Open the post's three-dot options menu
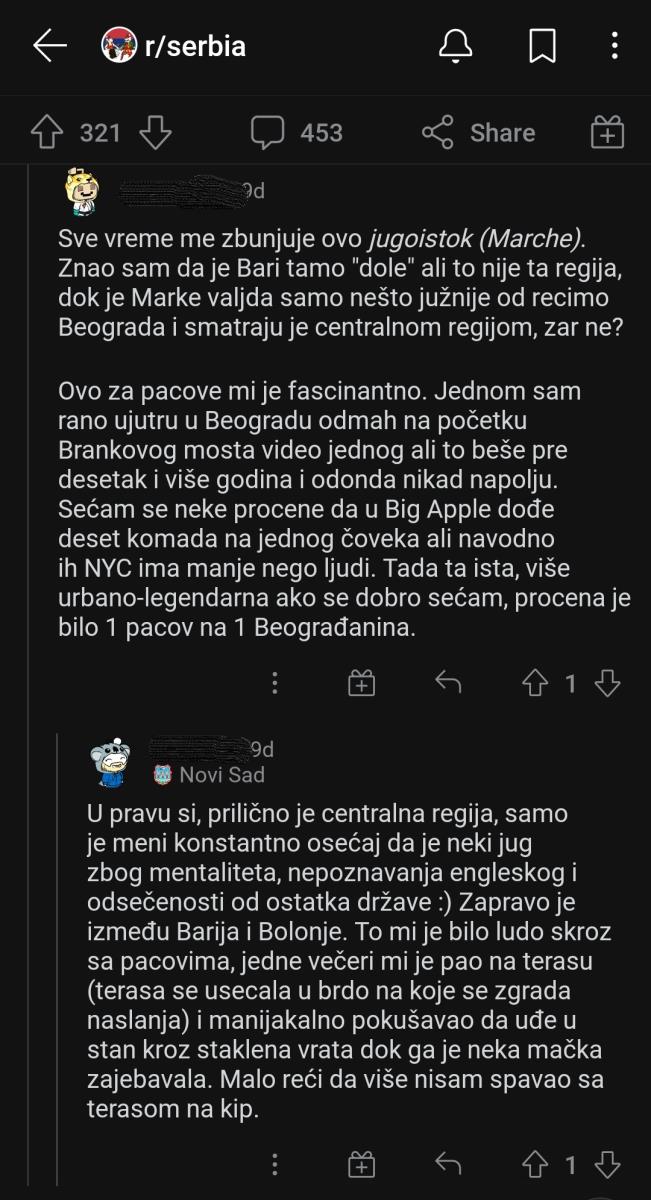The image size is (651, 1200). point(614,46)
